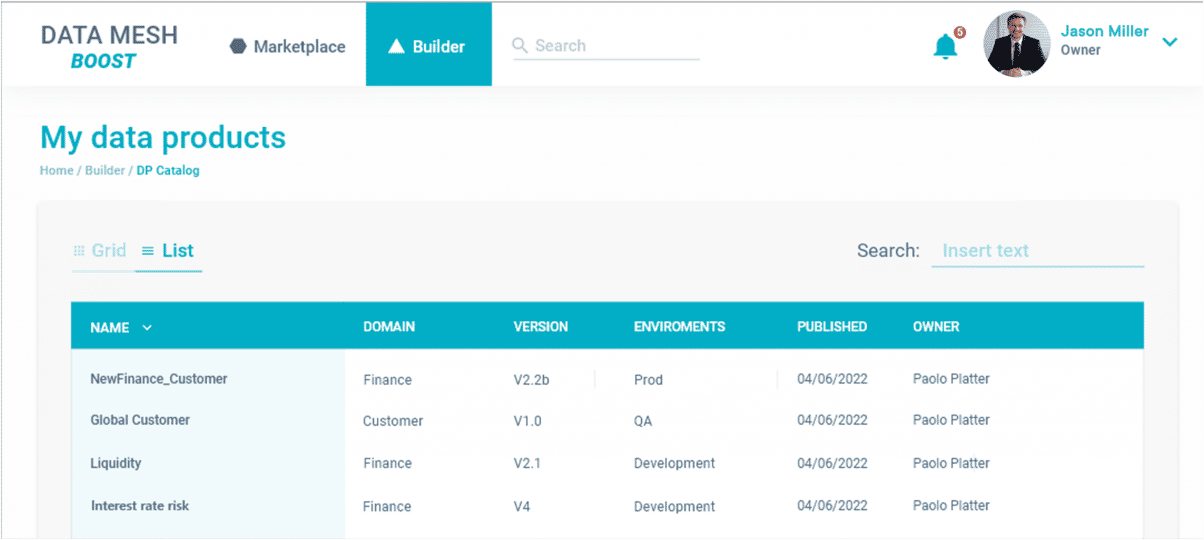Expand the user account dropdown chevron

(1170, 42)
